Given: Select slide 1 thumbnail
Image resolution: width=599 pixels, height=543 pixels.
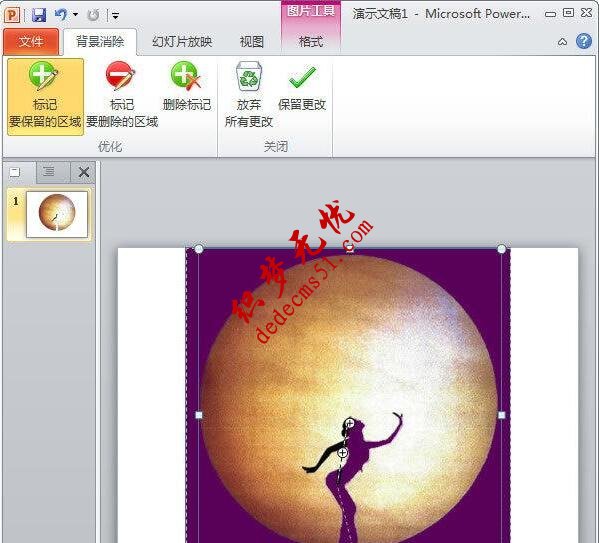Looking at the screenshot, I should (57, 214).
